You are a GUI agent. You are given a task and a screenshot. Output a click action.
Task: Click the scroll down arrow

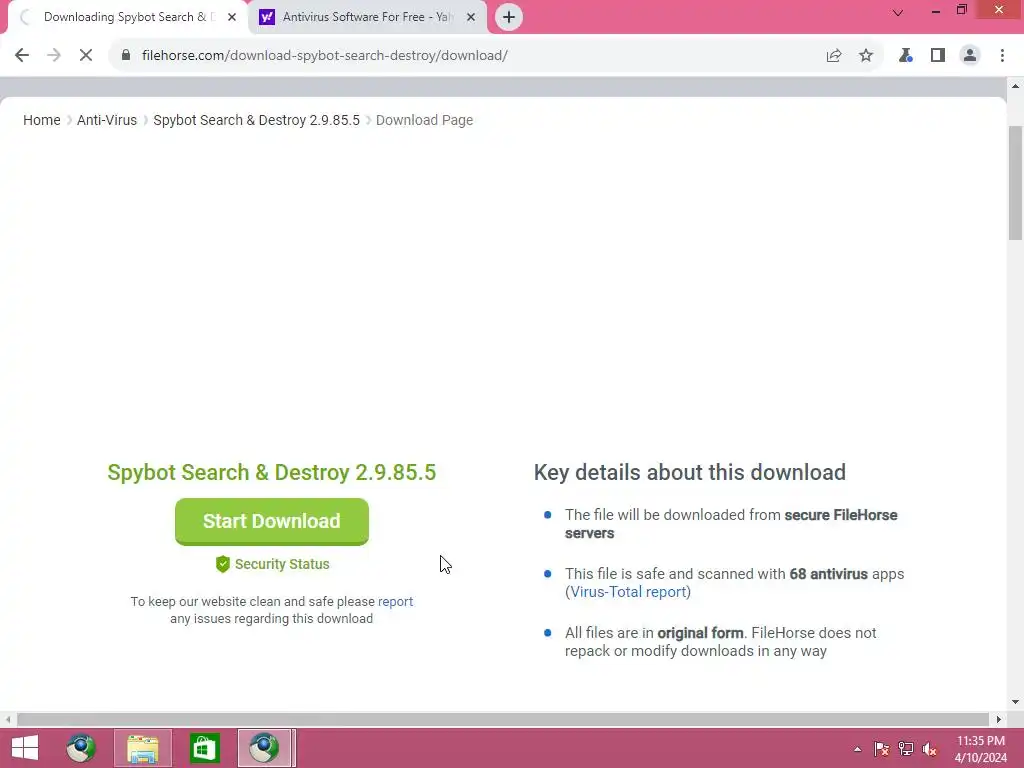coord(1015,703)
